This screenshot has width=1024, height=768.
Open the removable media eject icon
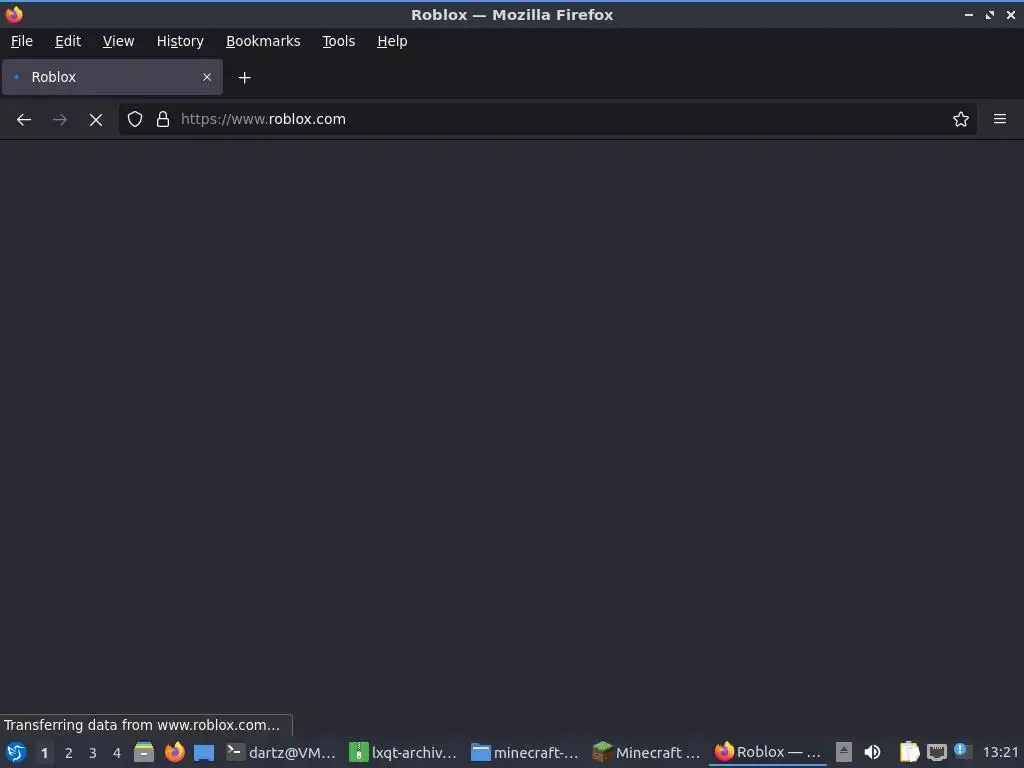click(x=844, y=752)
